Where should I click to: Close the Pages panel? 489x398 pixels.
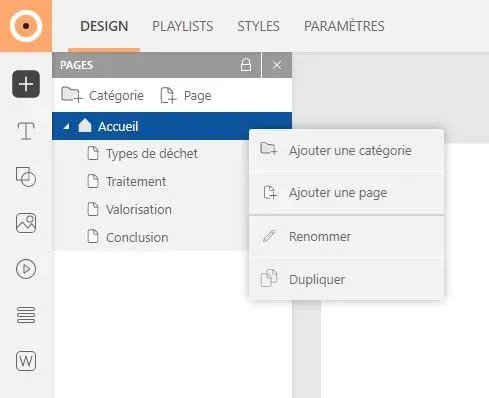click(277, 65)
